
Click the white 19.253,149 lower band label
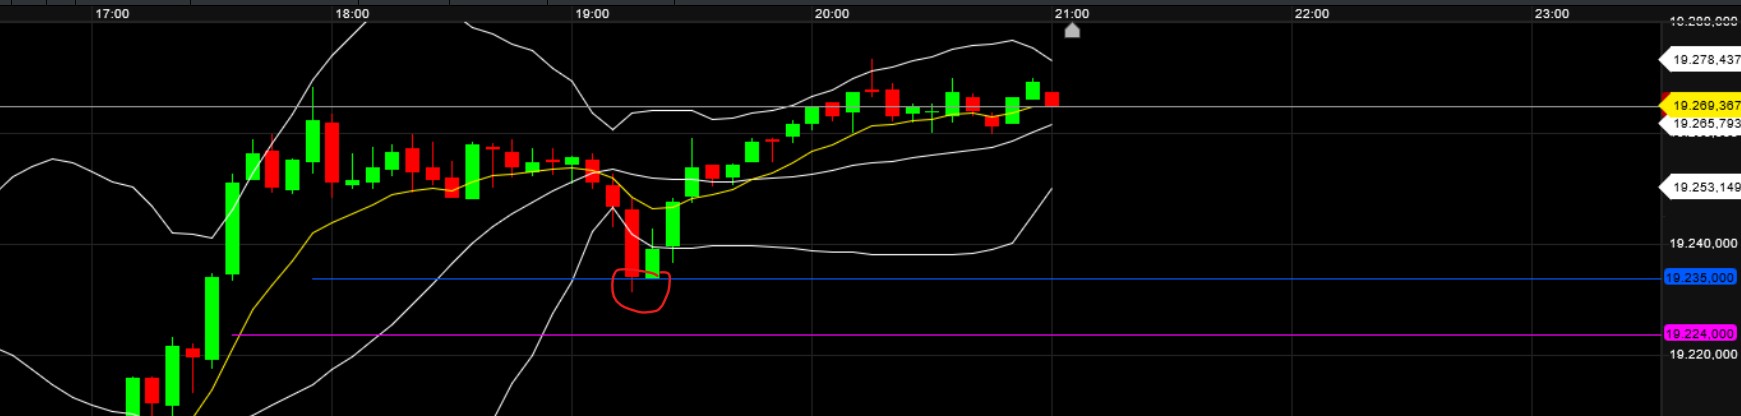tap(1701, 187)
